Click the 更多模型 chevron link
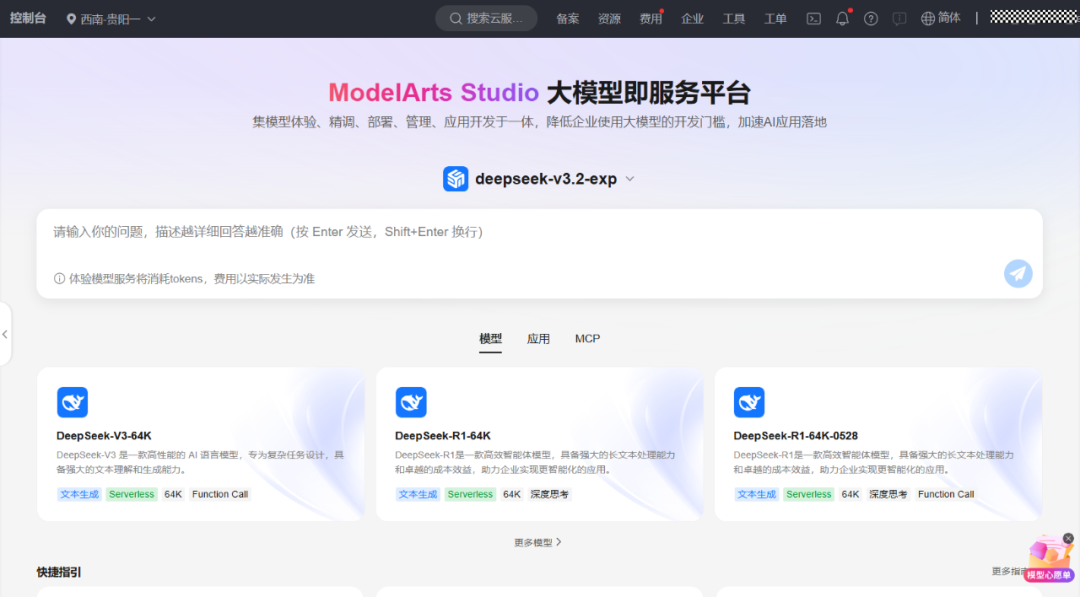Screen dimensions: 1080x597 pos(537,543)
